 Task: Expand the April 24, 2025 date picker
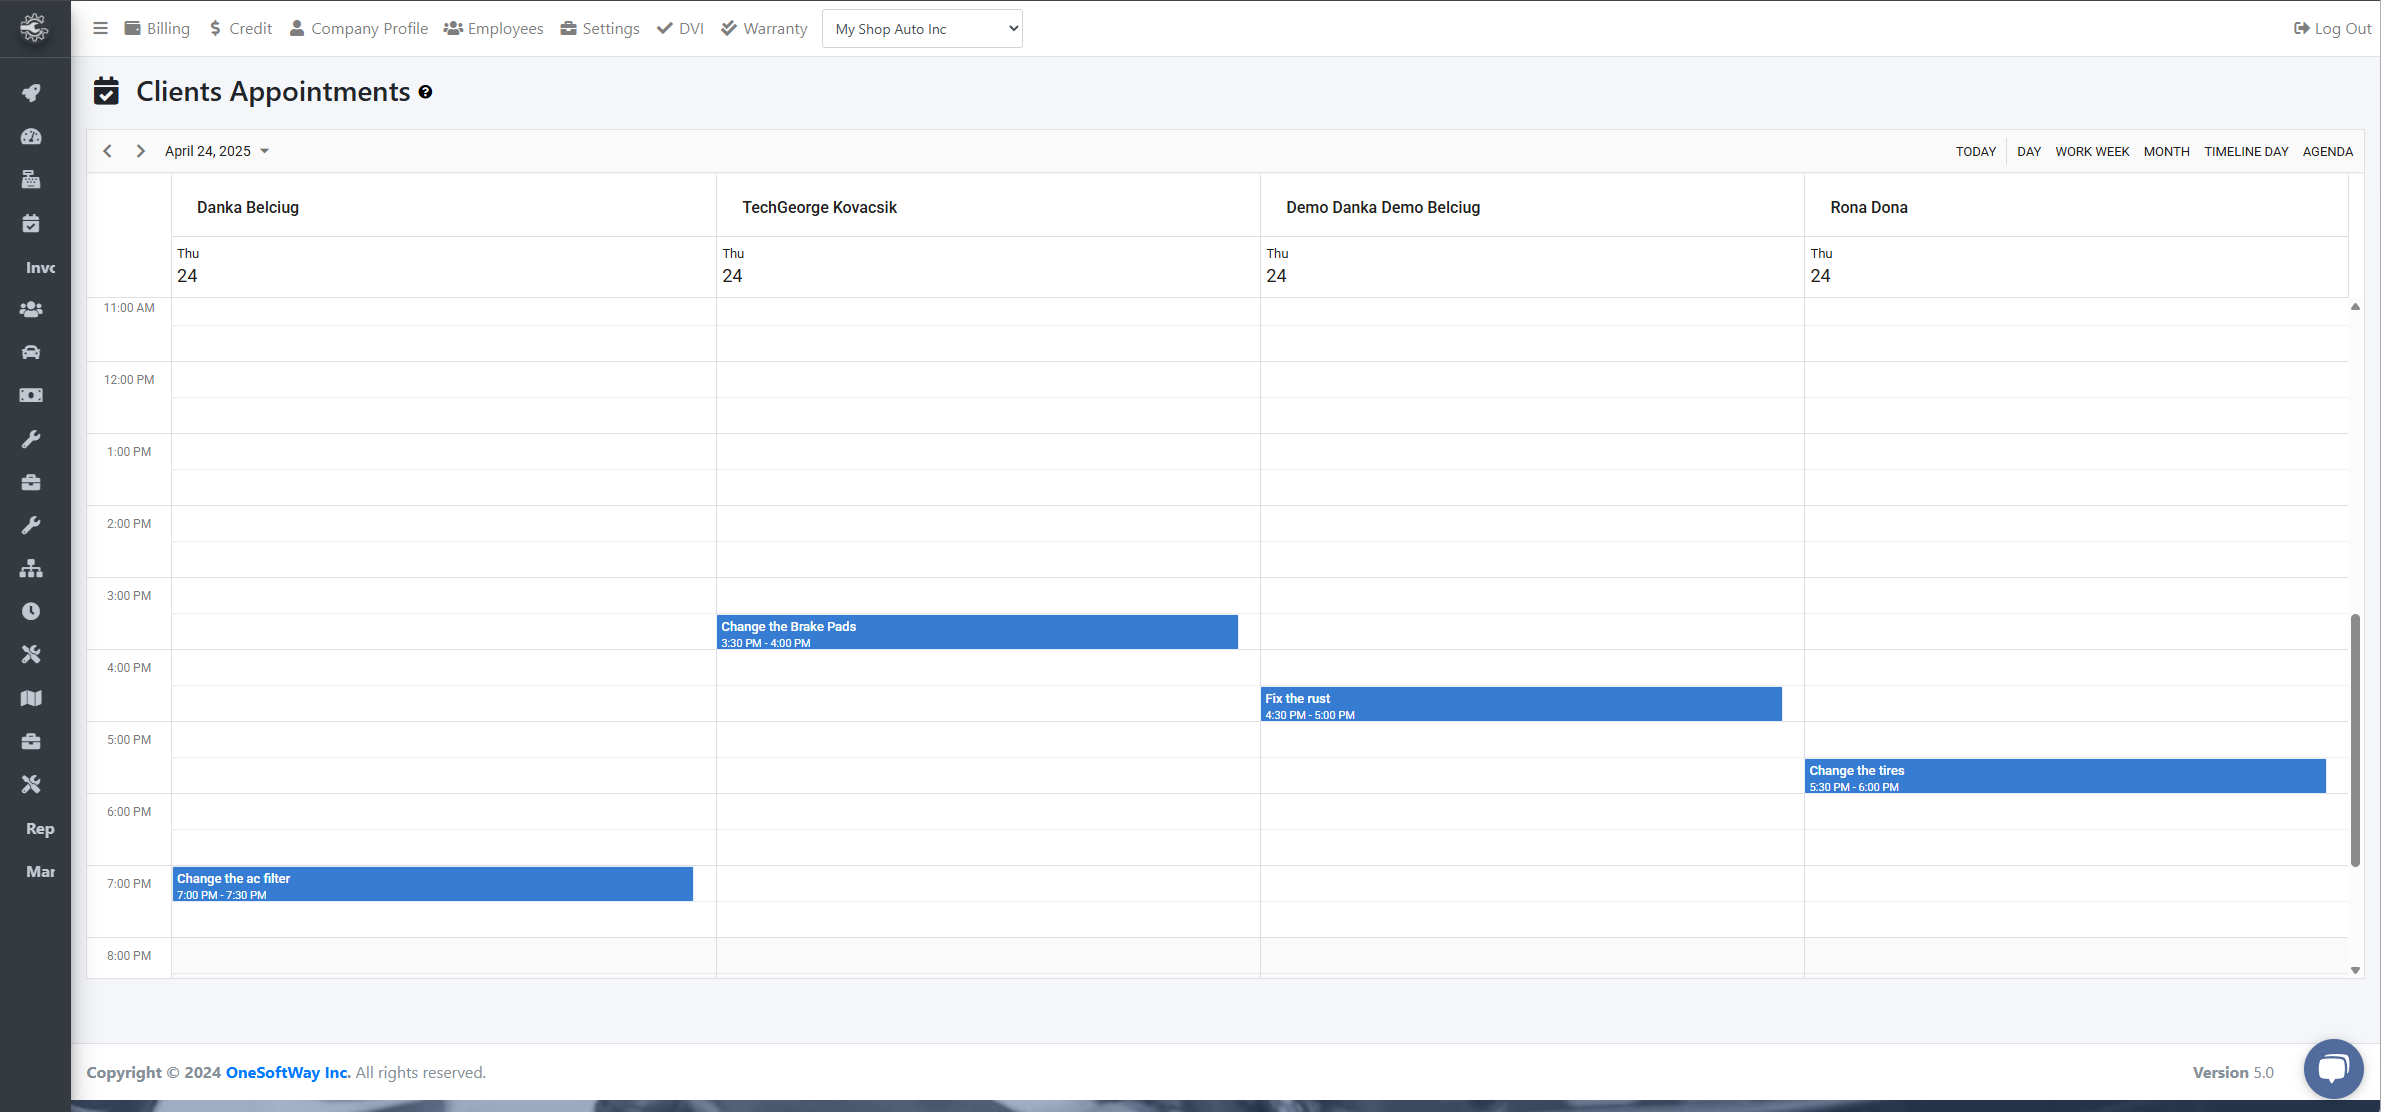[217, 150]
